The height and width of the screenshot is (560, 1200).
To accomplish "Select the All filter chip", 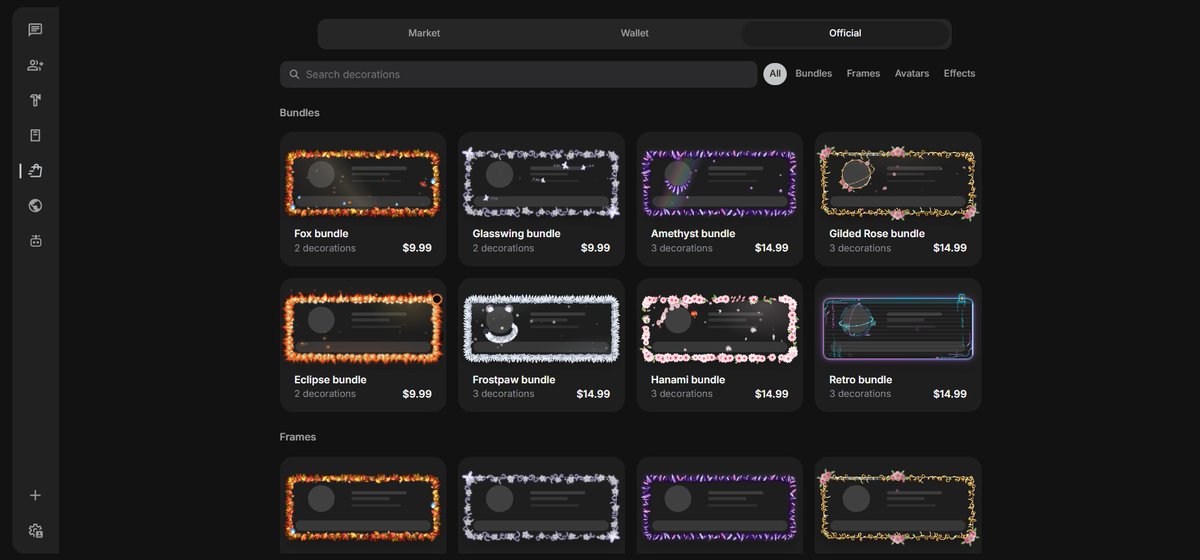I will click(775, 74).
